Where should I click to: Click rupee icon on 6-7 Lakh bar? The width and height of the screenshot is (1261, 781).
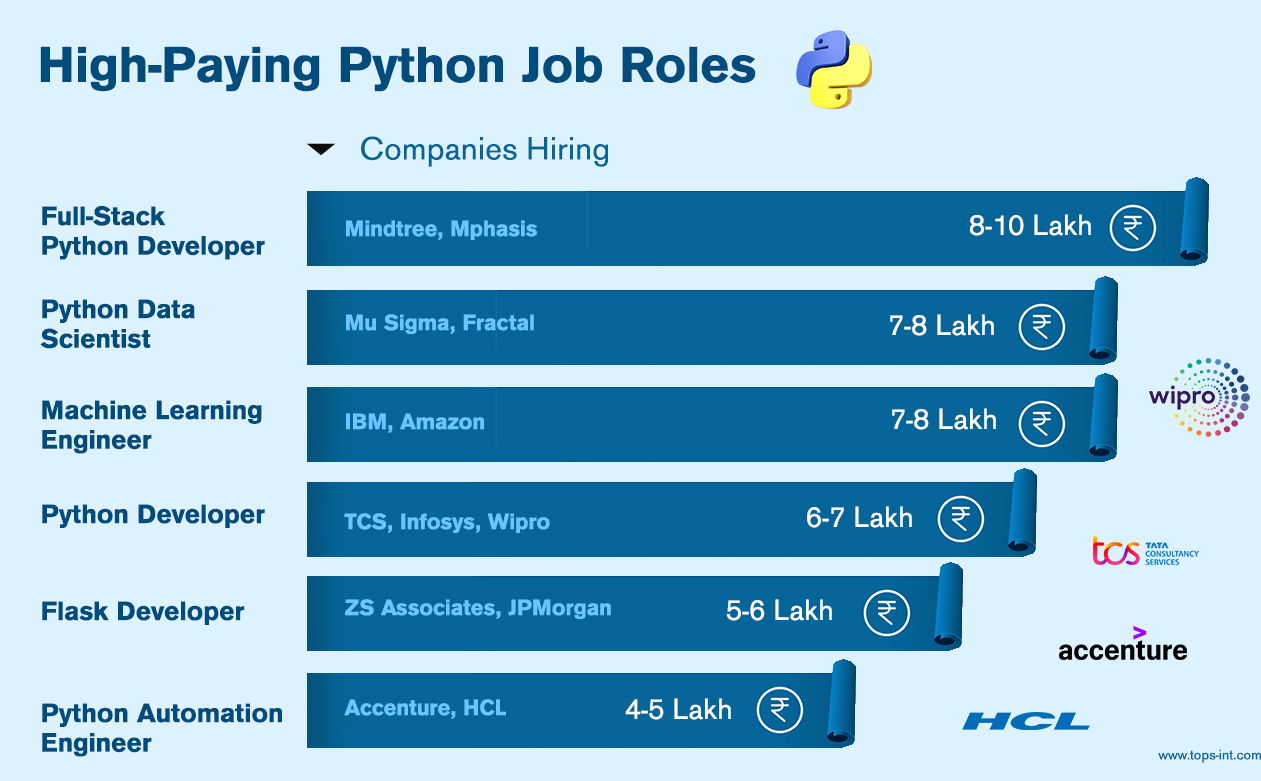[x=961, y=519]
